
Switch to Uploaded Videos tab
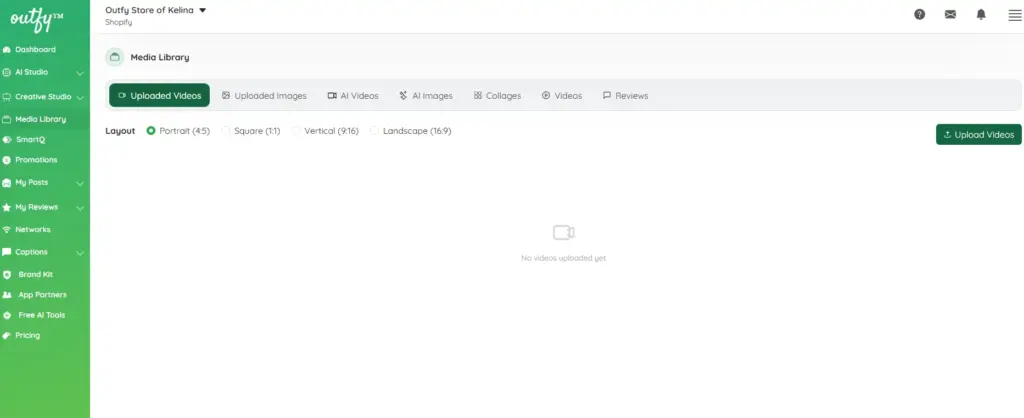[159, 95]
